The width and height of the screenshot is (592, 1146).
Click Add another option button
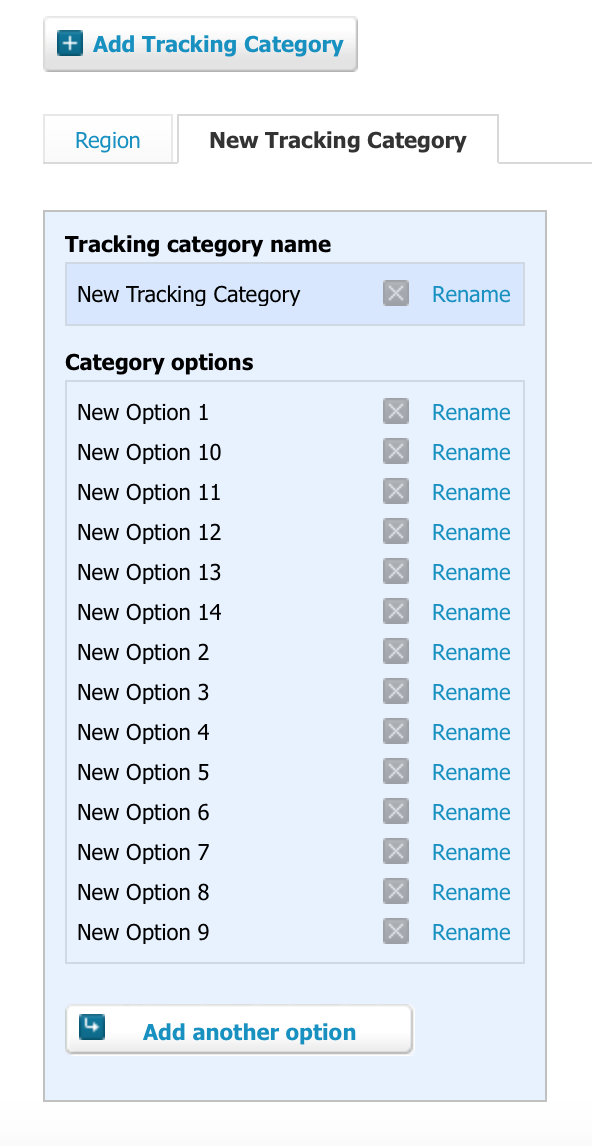pyautogui.click(x=239, y=1030)
